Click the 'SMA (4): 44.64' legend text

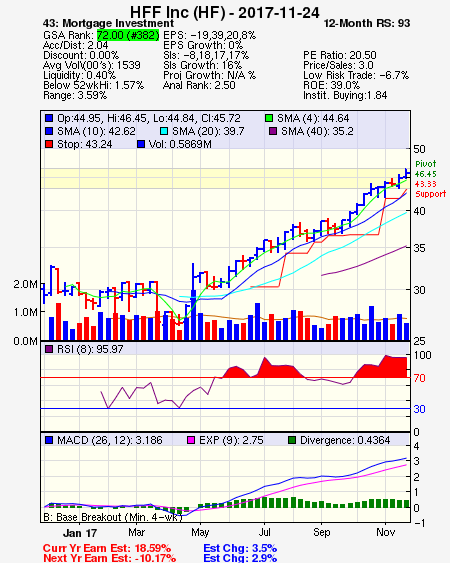313,118
